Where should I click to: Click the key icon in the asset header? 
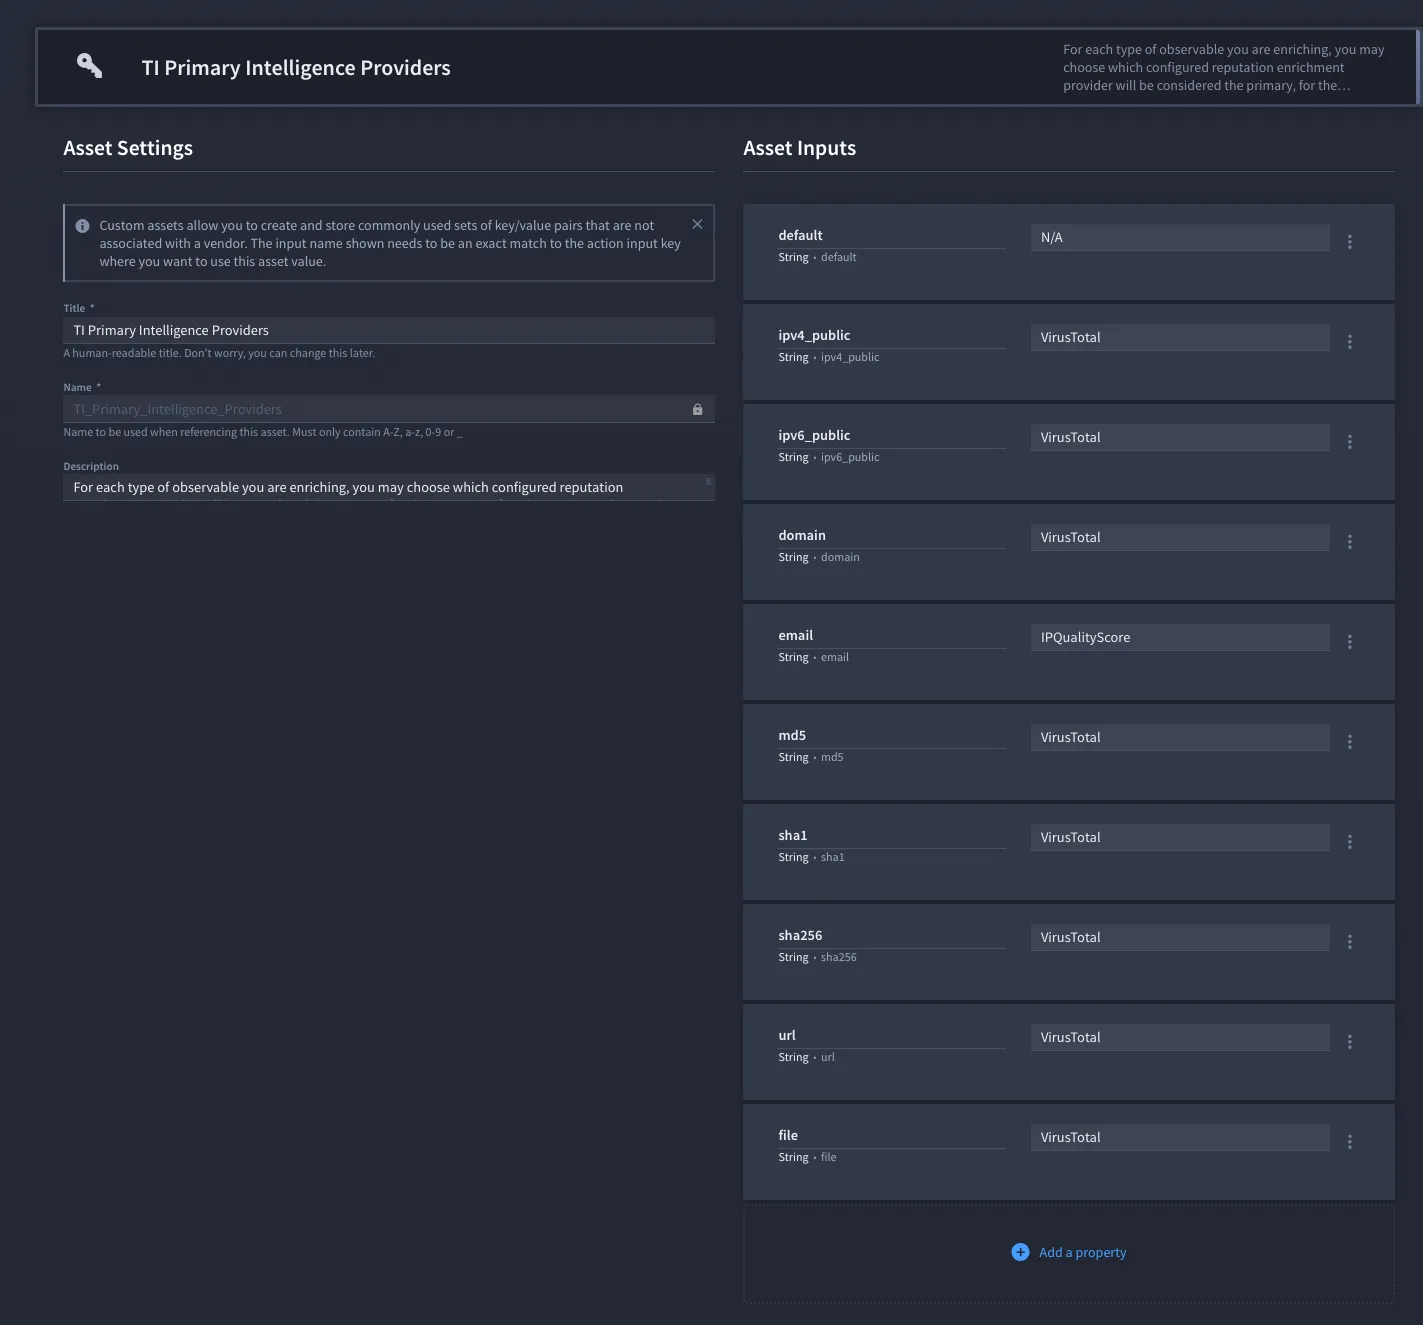90,66
